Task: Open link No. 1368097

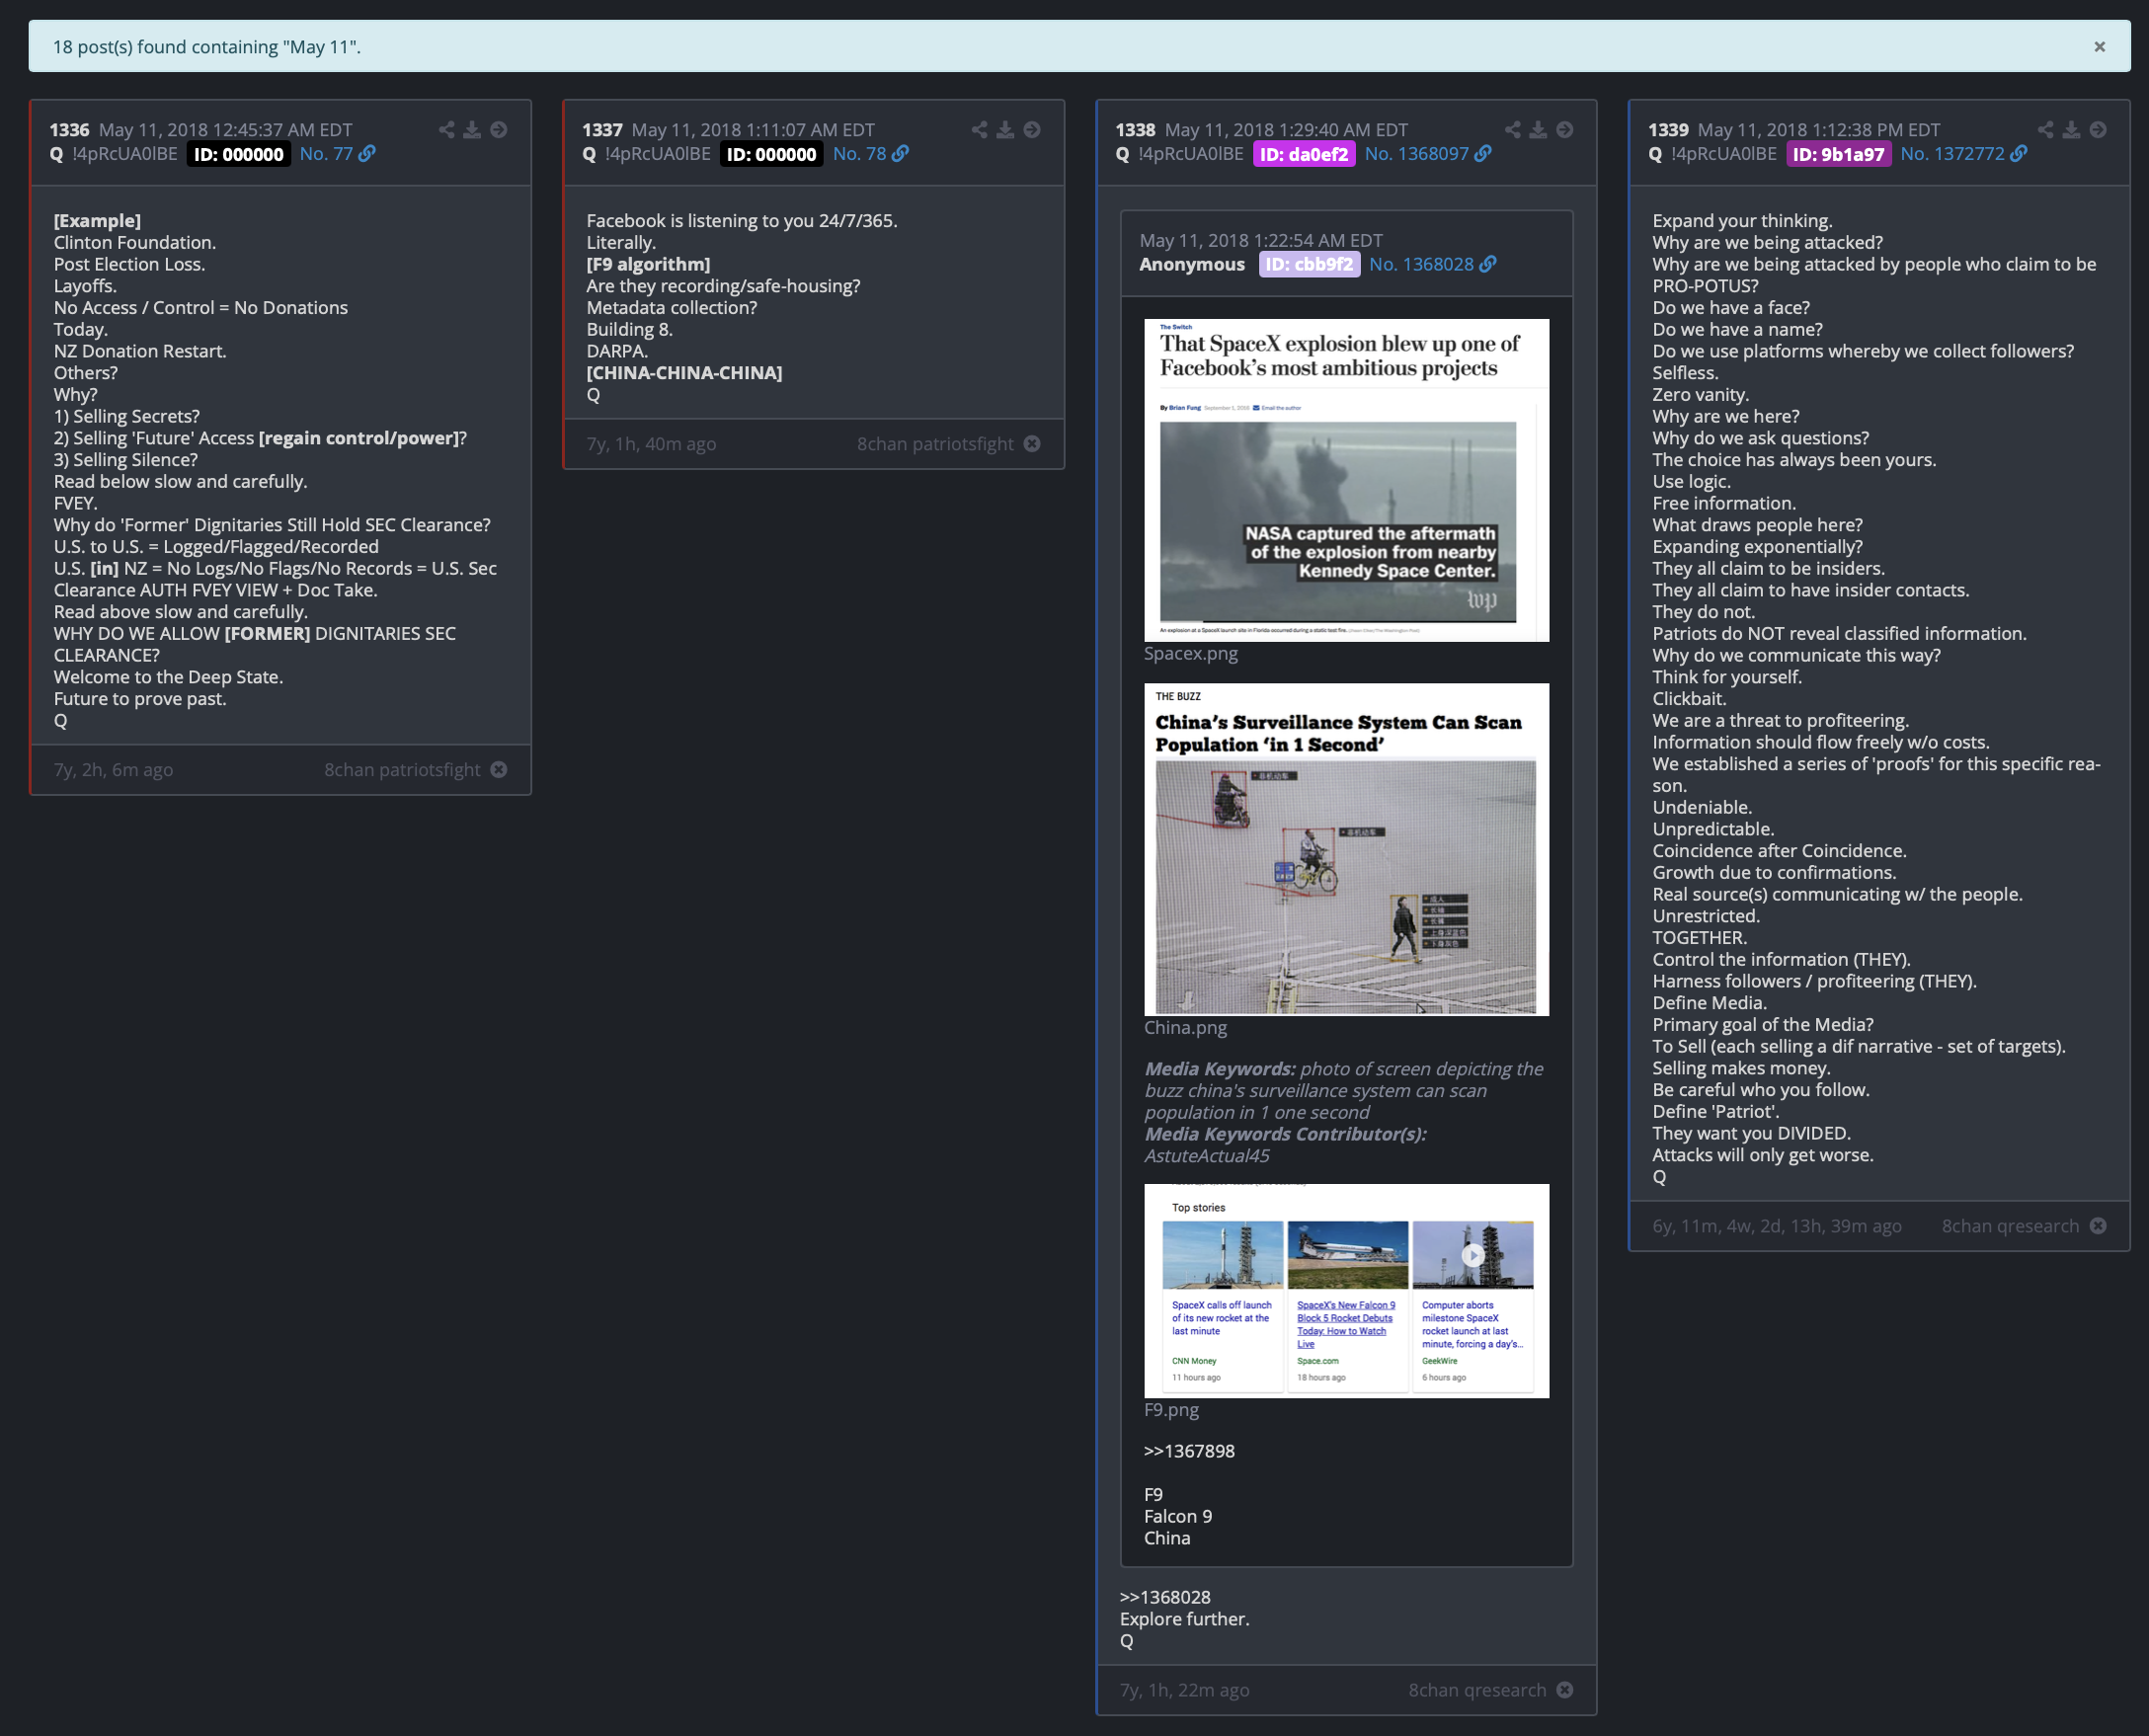Action: pyautogui.click(x=1417, y=154)
